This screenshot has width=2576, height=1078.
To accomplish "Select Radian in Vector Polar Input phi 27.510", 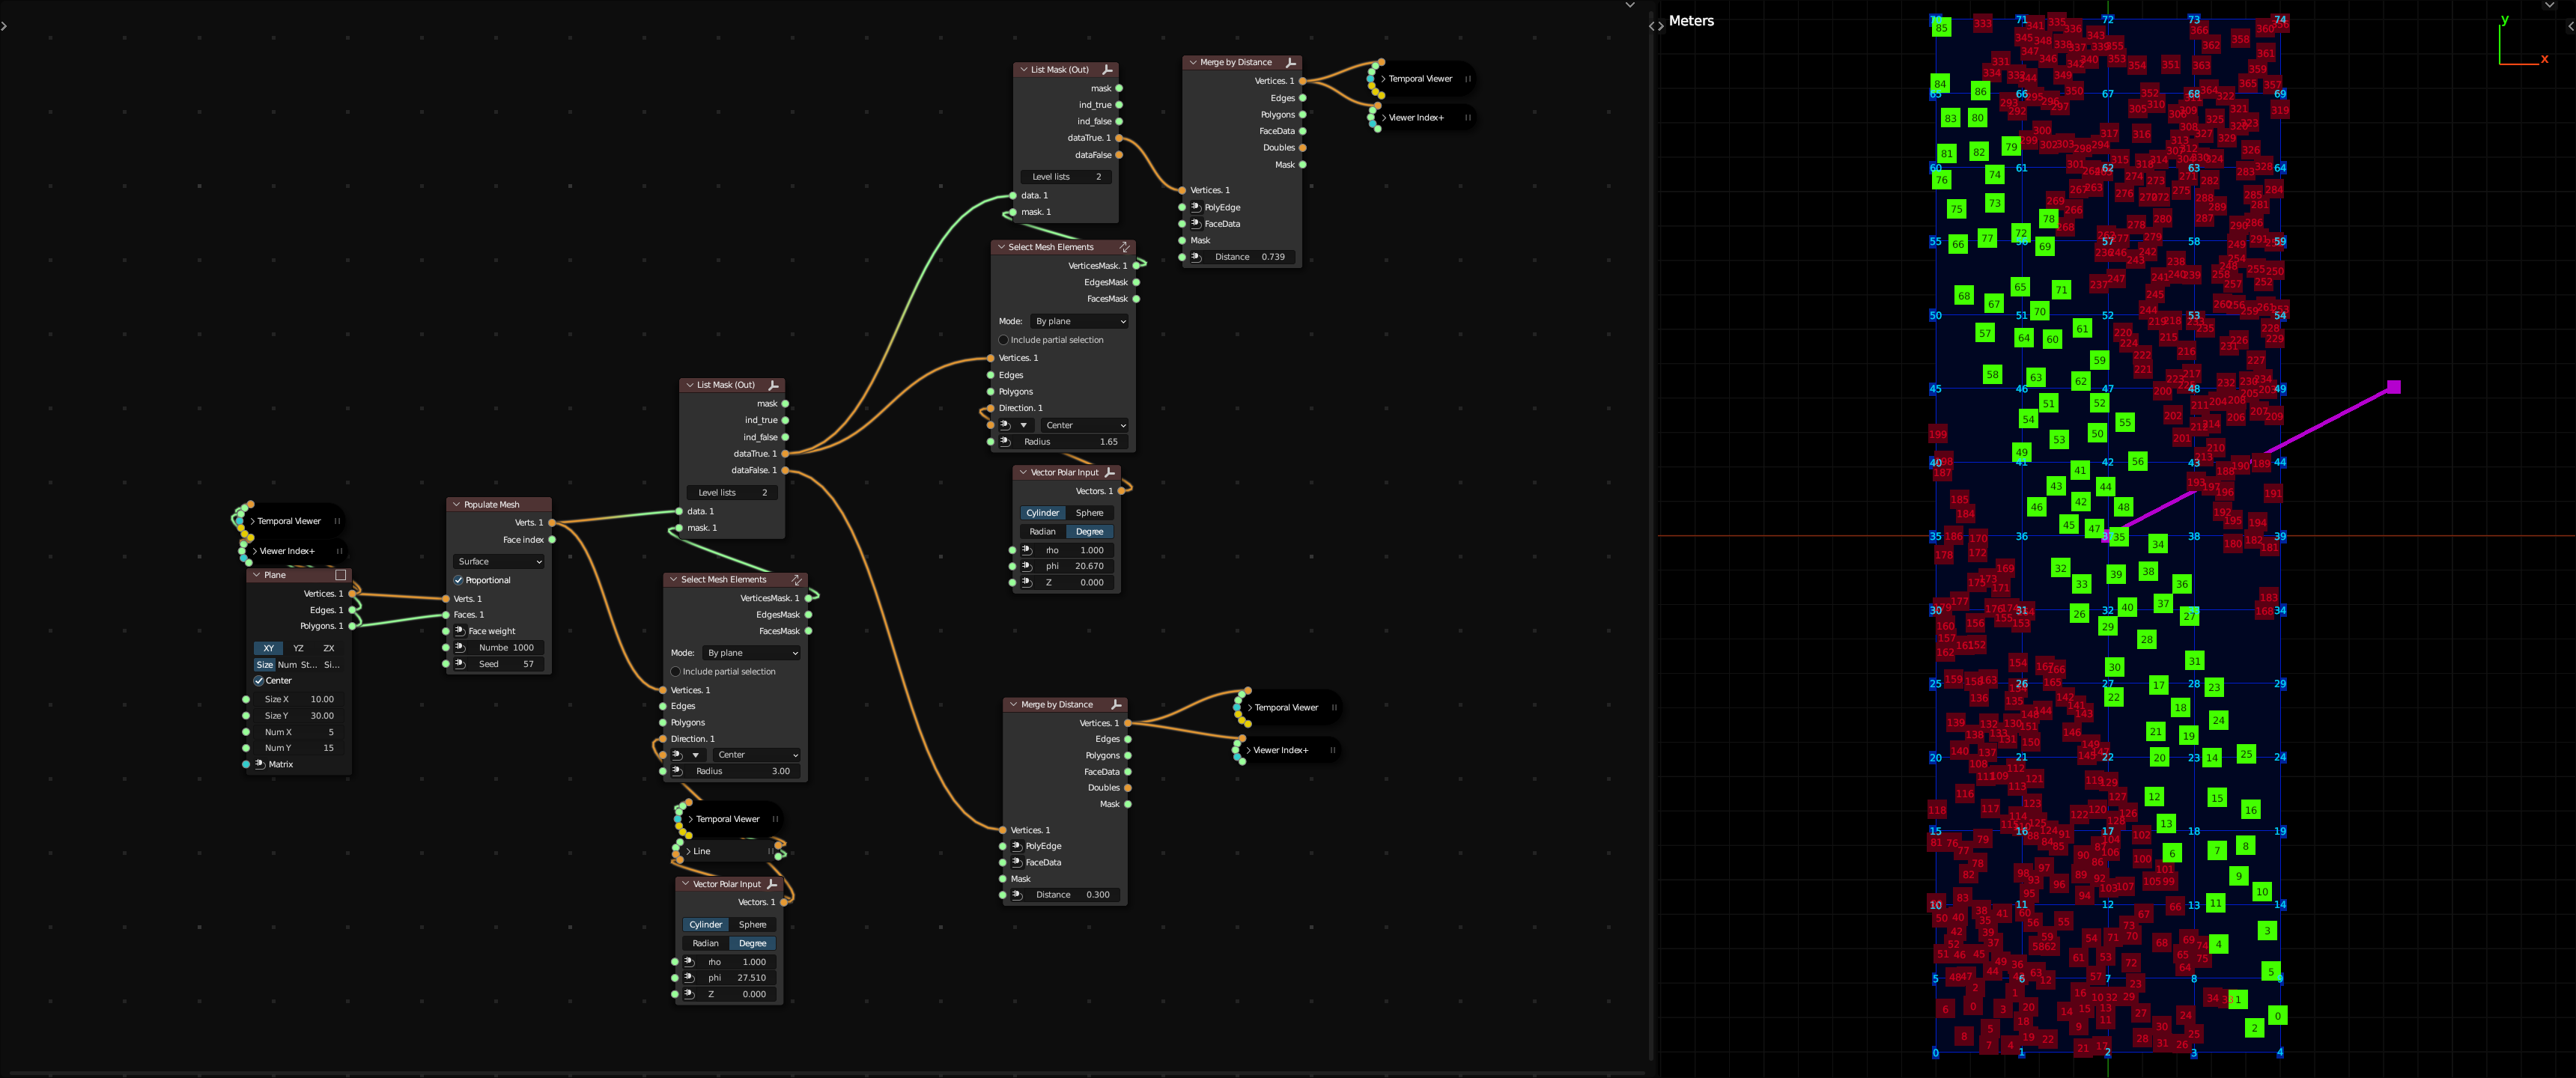I will tap(705, 943).
